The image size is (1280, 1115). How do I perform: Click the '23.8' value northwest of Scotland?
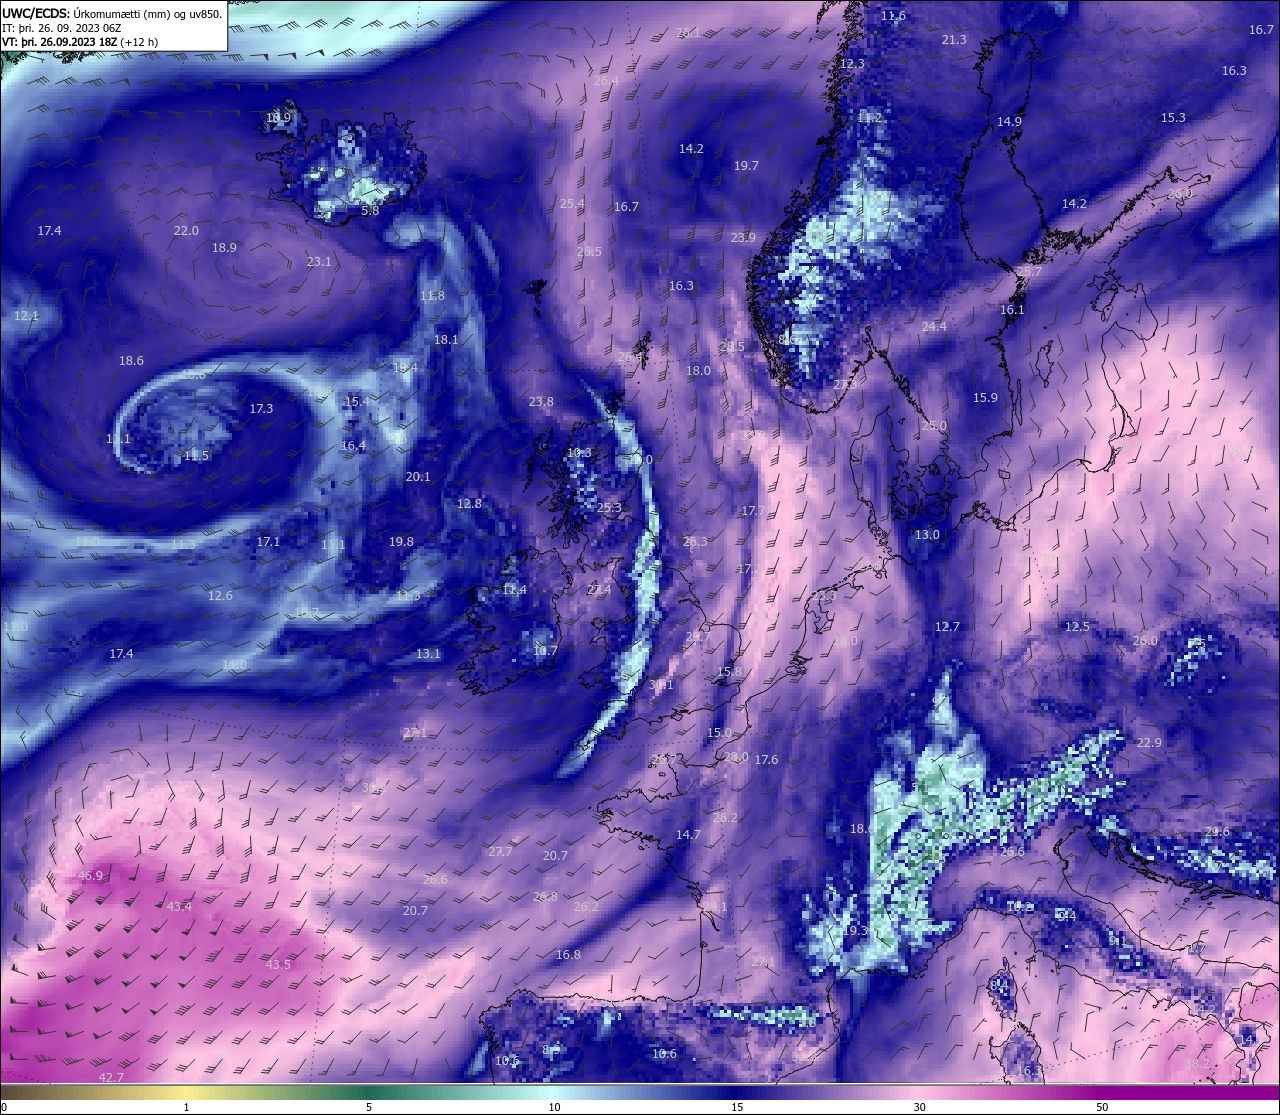click(x=541, y=402)
